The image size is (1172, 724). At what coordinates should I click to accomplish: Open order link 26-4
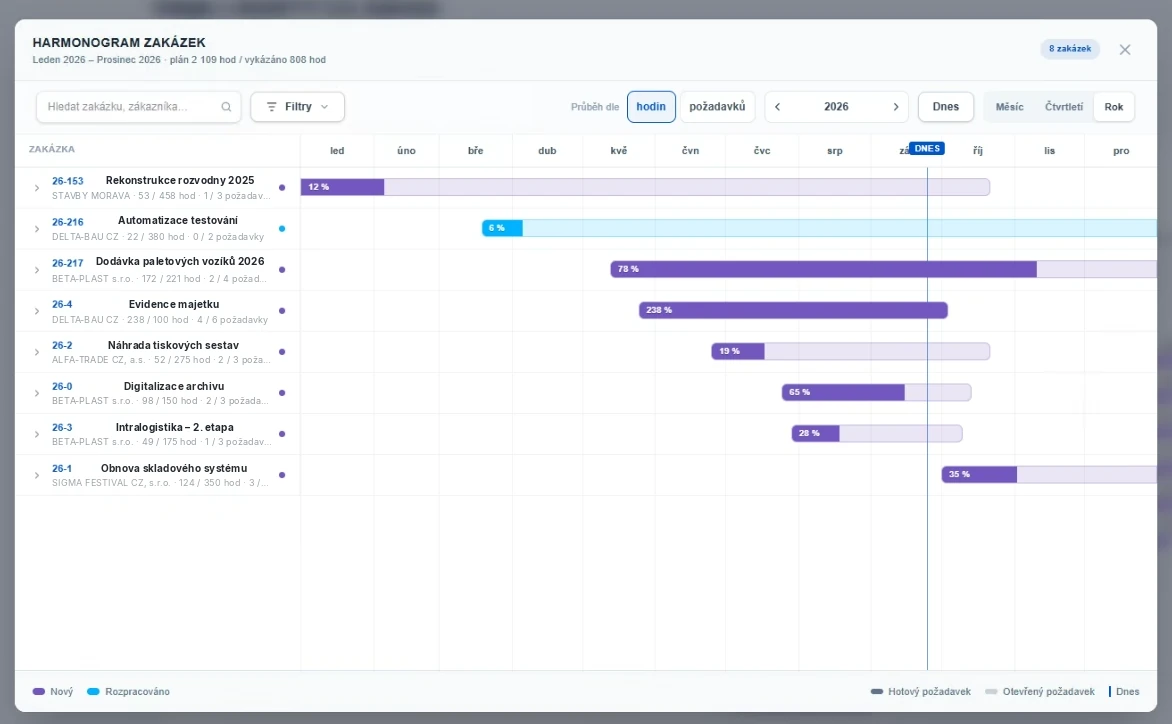click(62, 304)
